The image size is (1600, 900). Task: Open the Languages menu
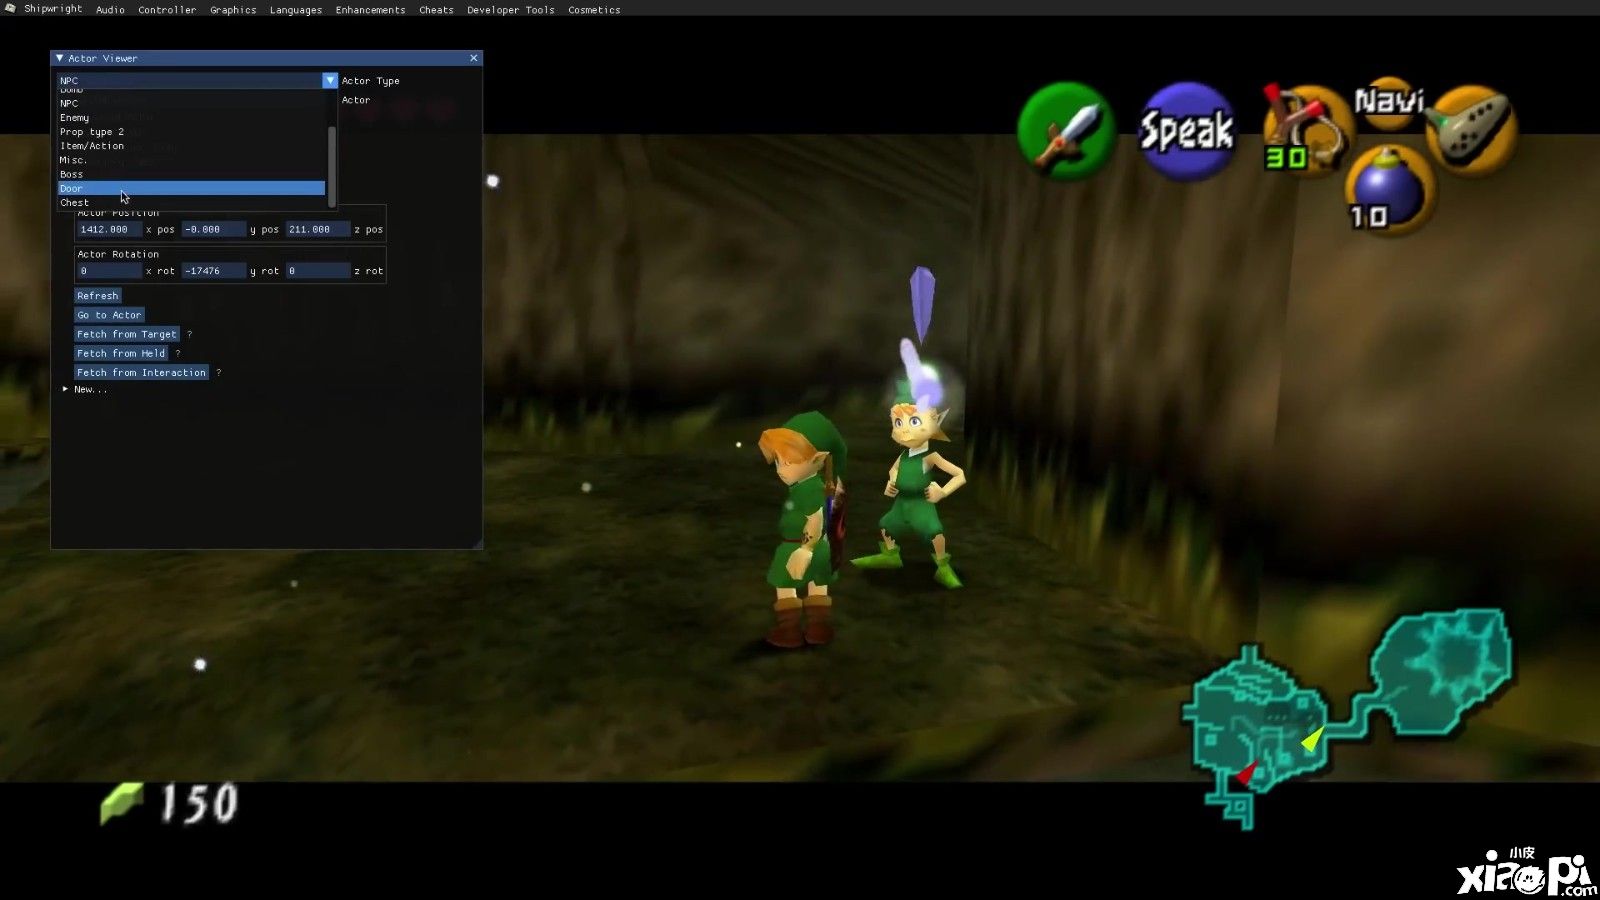[x=296, y=10]
